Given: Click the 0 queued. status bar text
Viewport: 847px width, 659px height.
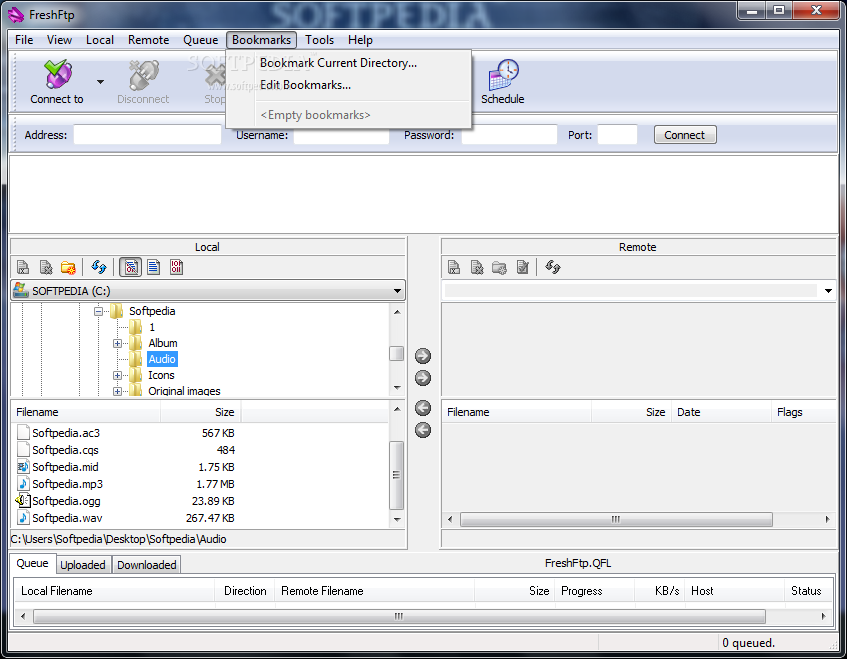Looking at the screenshot, I should tap(749, 643).
